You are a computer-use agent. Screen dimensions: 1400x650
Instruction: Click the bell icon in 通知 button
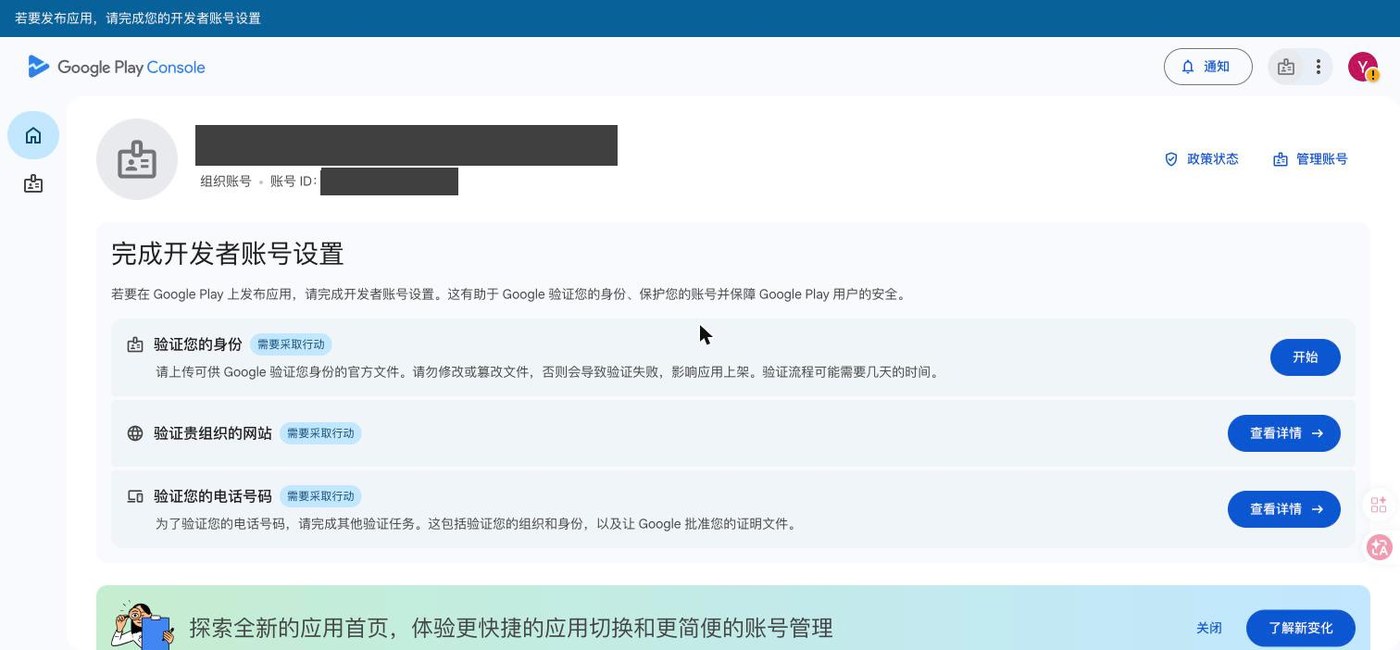pos(1188,67)
